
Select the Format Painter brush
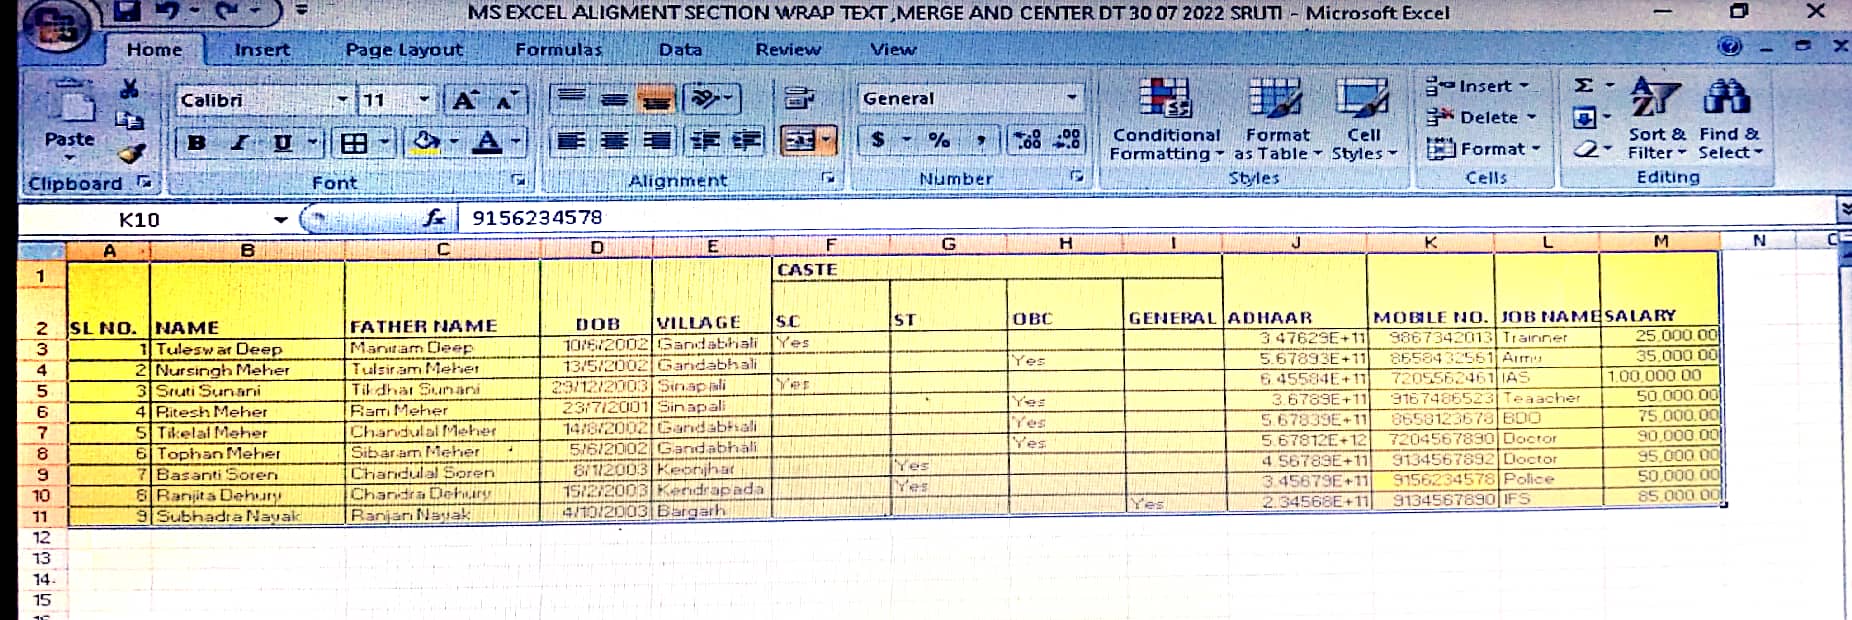pyautogui.click(x=131, y=153)
